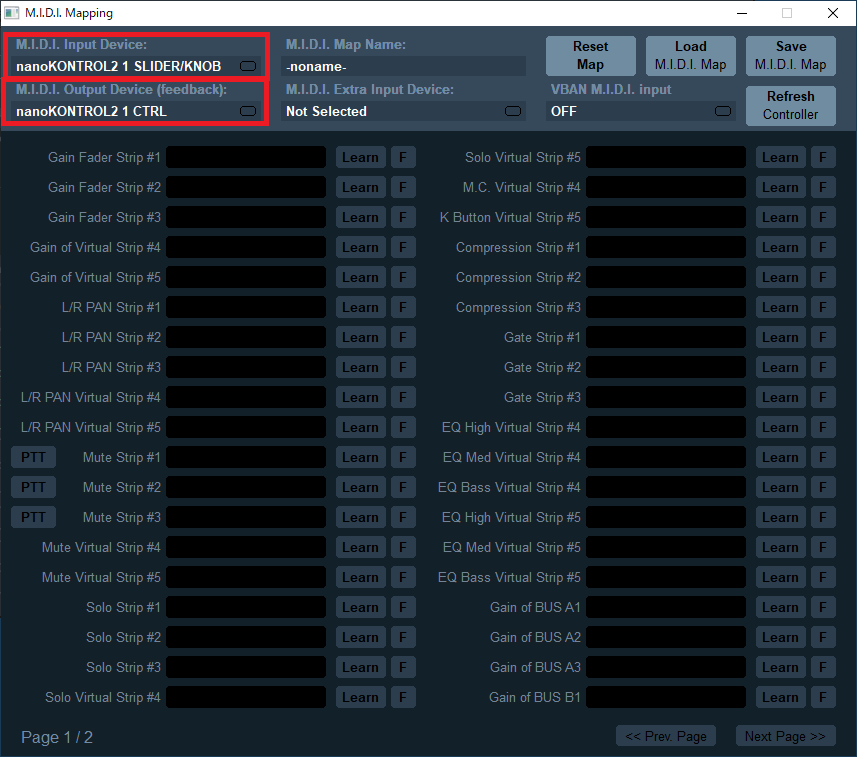
Task: Toggle PTT for Mute Strip #1
Action: (x=33, y=457)
